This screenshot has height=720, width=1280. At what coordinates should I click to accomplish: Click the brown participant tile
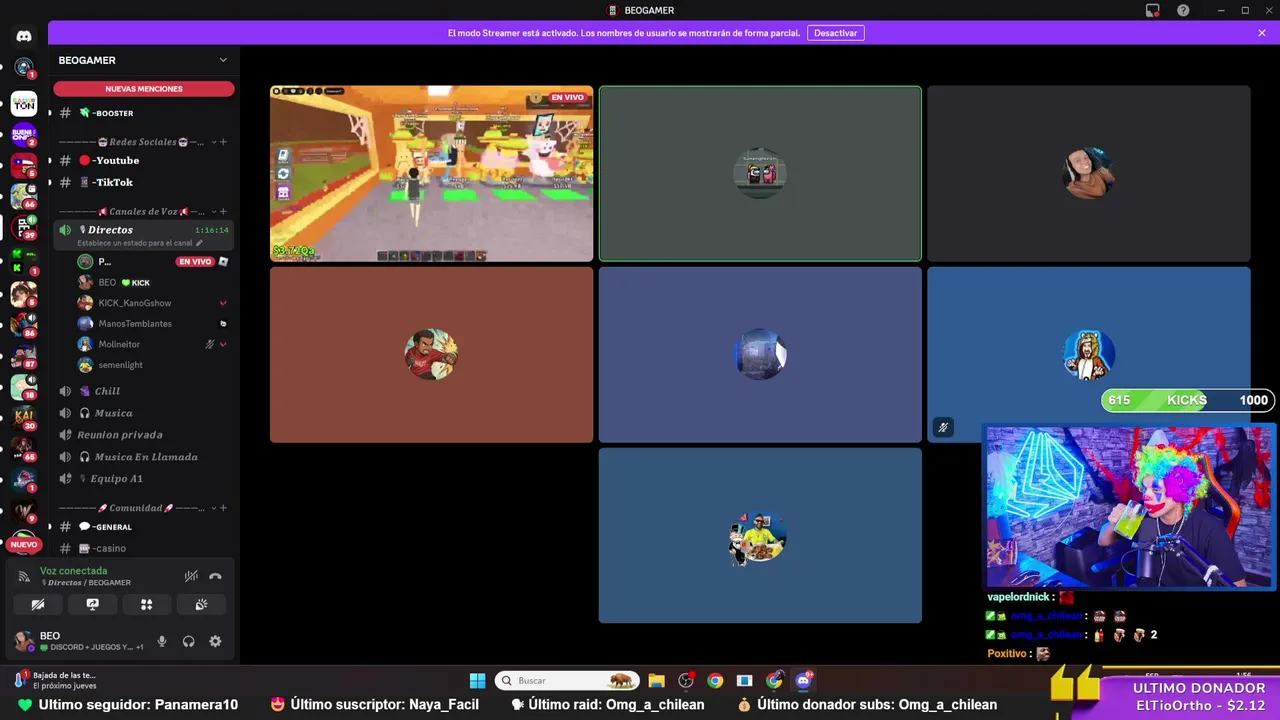[431, 354]
